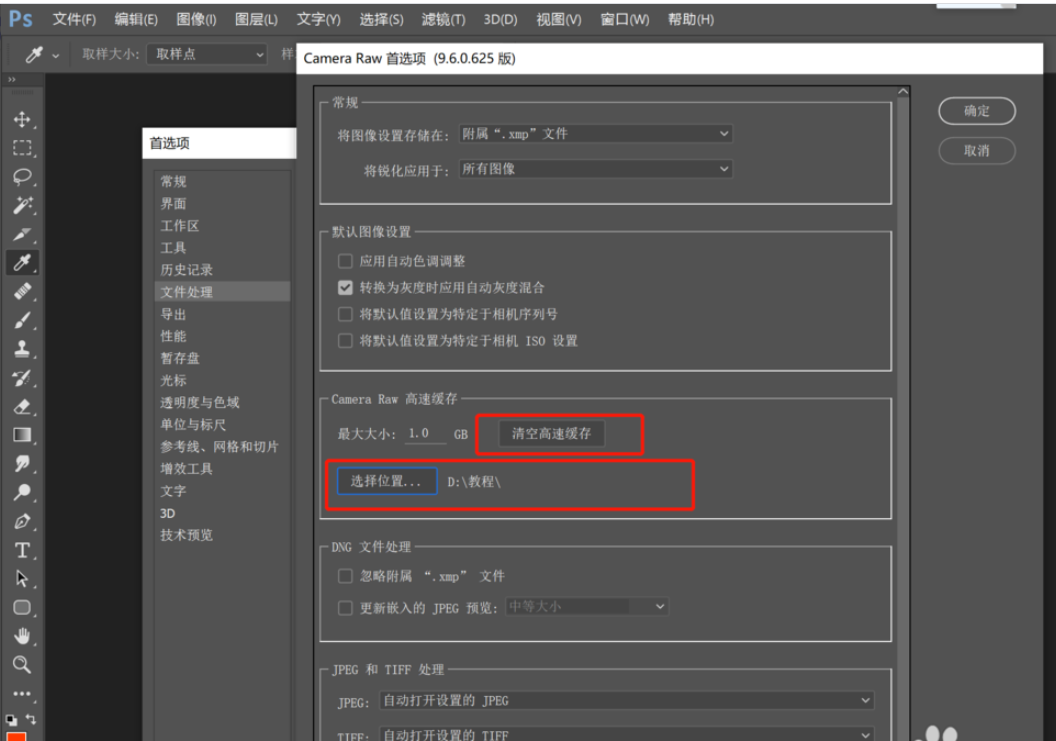Click the orange foreground color swatch

(16, 736)
